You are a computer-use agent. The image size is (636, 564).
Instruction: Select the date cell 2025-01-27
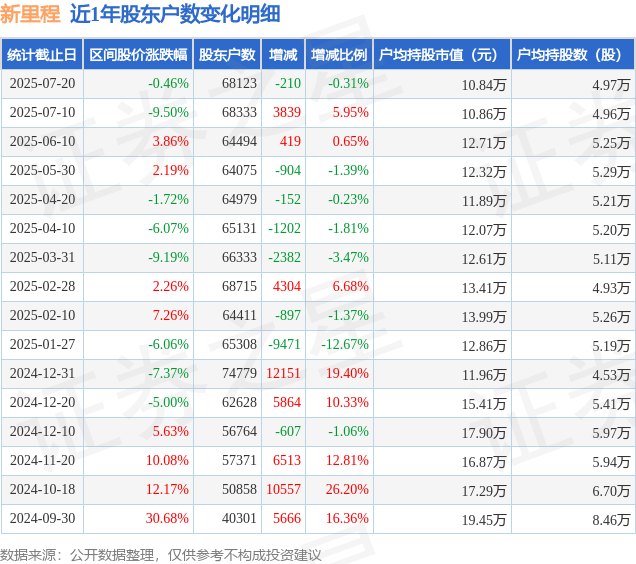coord(43,344)
